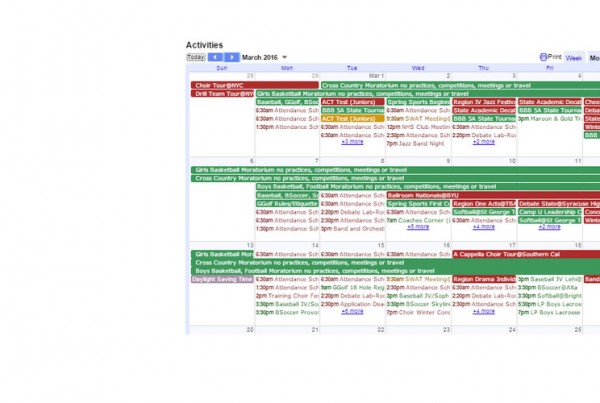Image resolution: width=600 pixels, height=403 pixels.
Task: Open the Region One Acts@TBA event
Action: coord(484,204)
